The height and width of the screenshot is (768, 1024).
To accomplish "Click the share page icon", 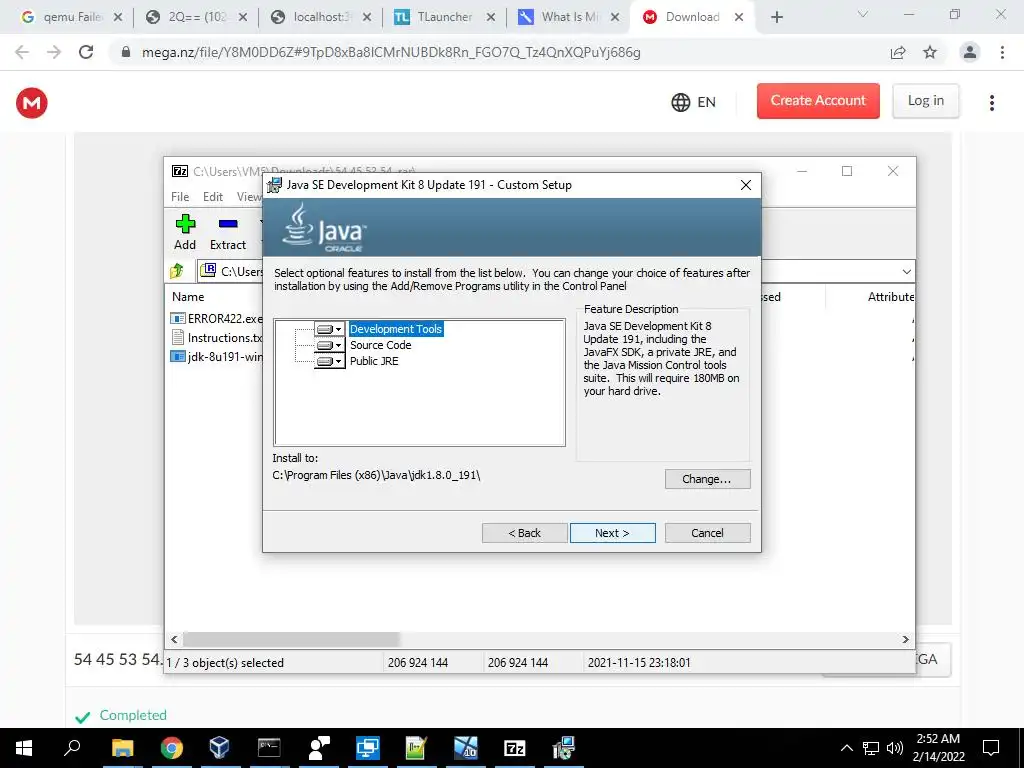I will (x=898, y=52).
